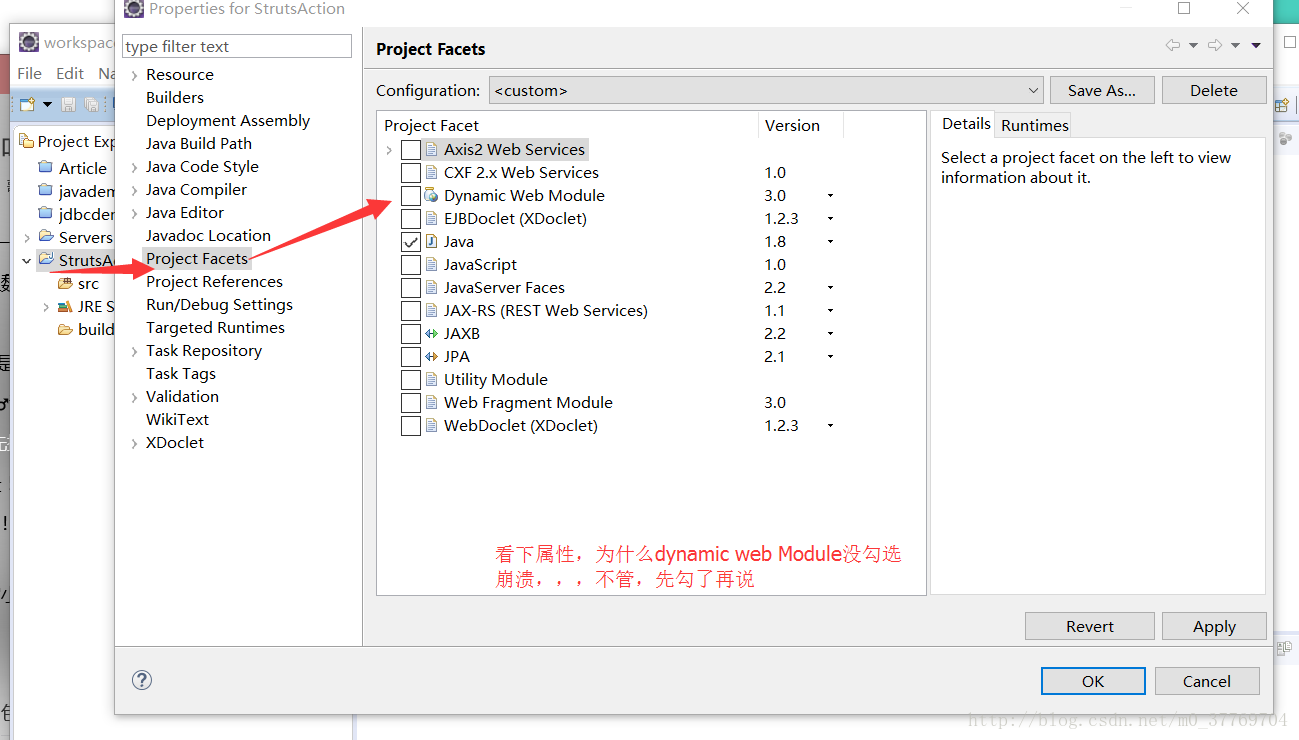The width and height of the screenshot is (1299, 740).
Task: Check the Axis2 Web Services checkbox
Action: click(410, 150)
